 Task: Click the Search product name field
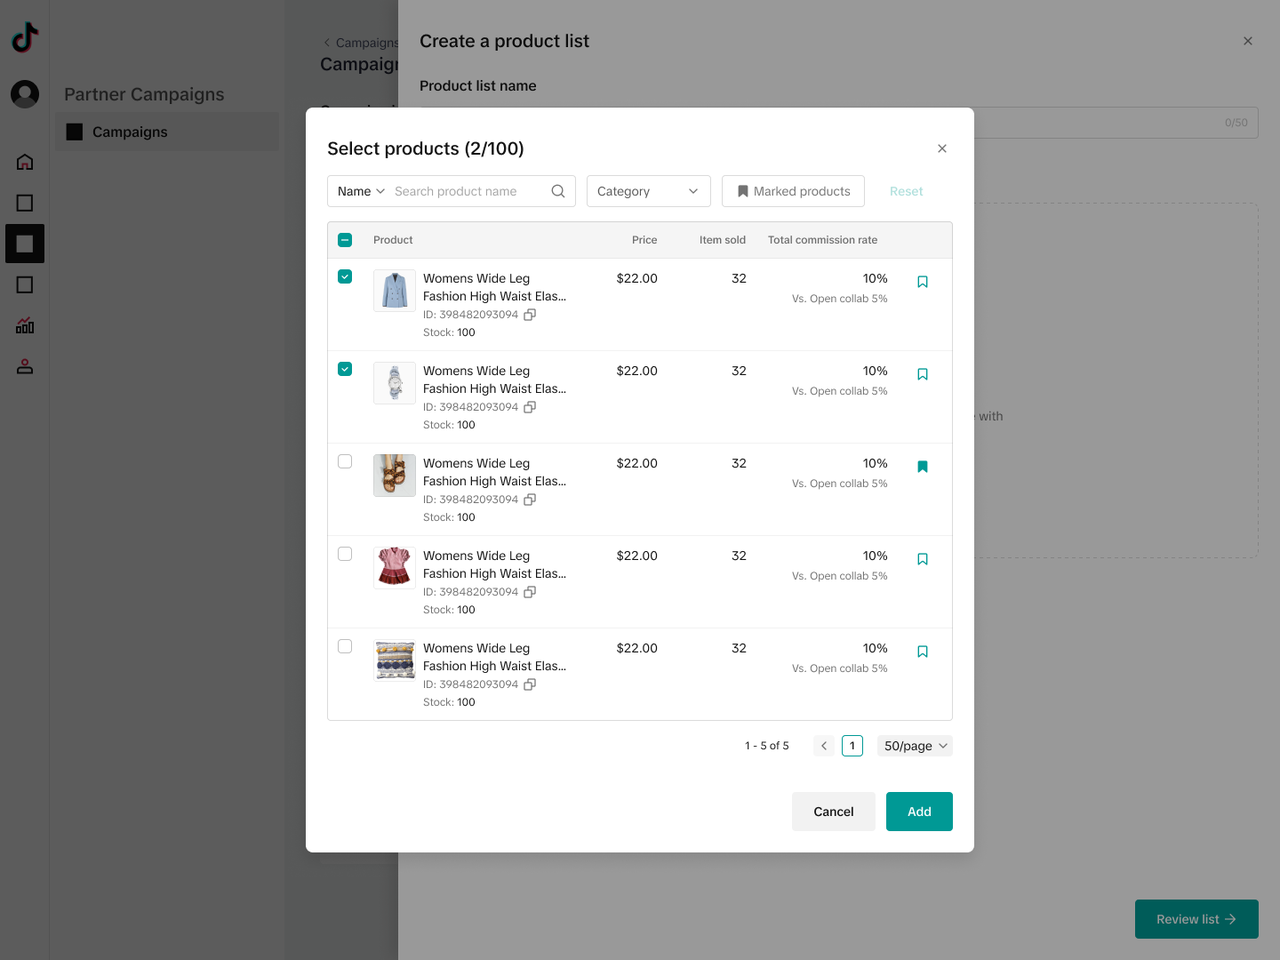point(466,191)
